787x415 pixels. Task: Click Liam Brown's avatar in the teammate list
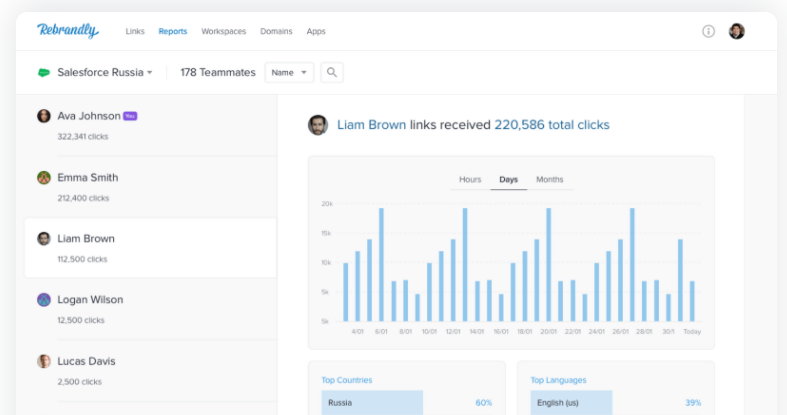tap(44, 238)
